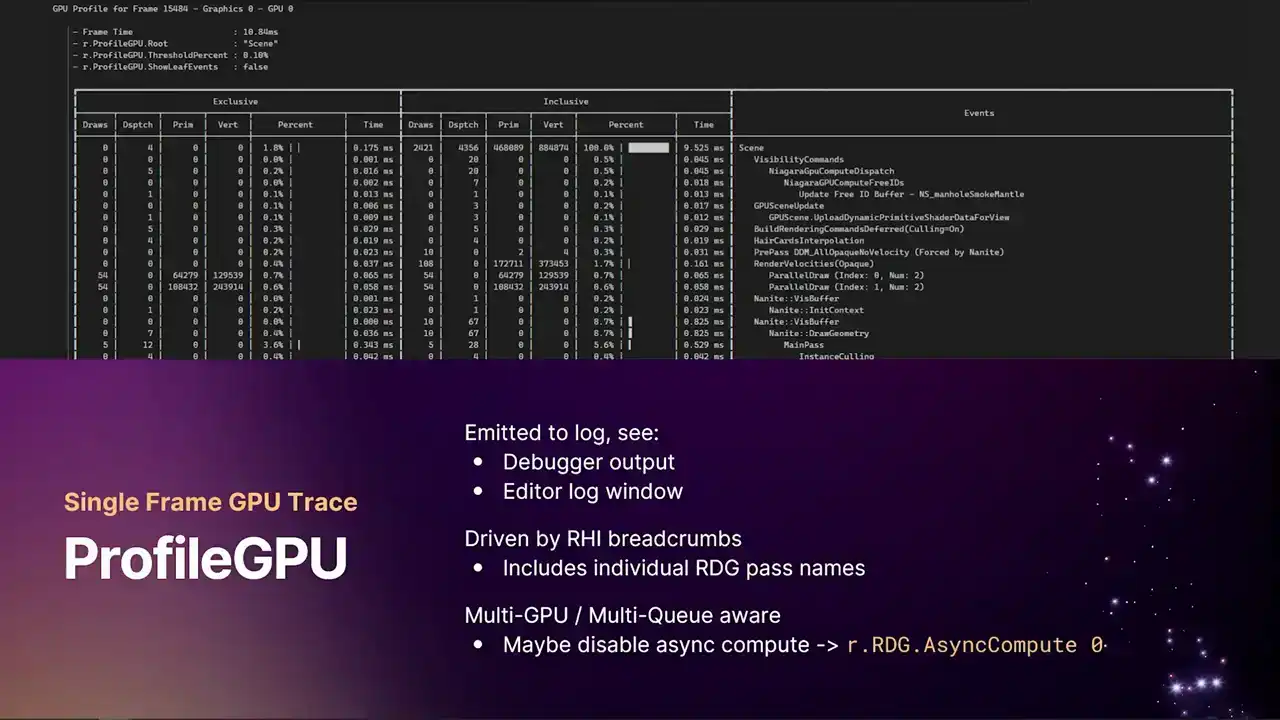Select the GPUSceneUpdate event
Screen dimensions: 1280x720
788,206
